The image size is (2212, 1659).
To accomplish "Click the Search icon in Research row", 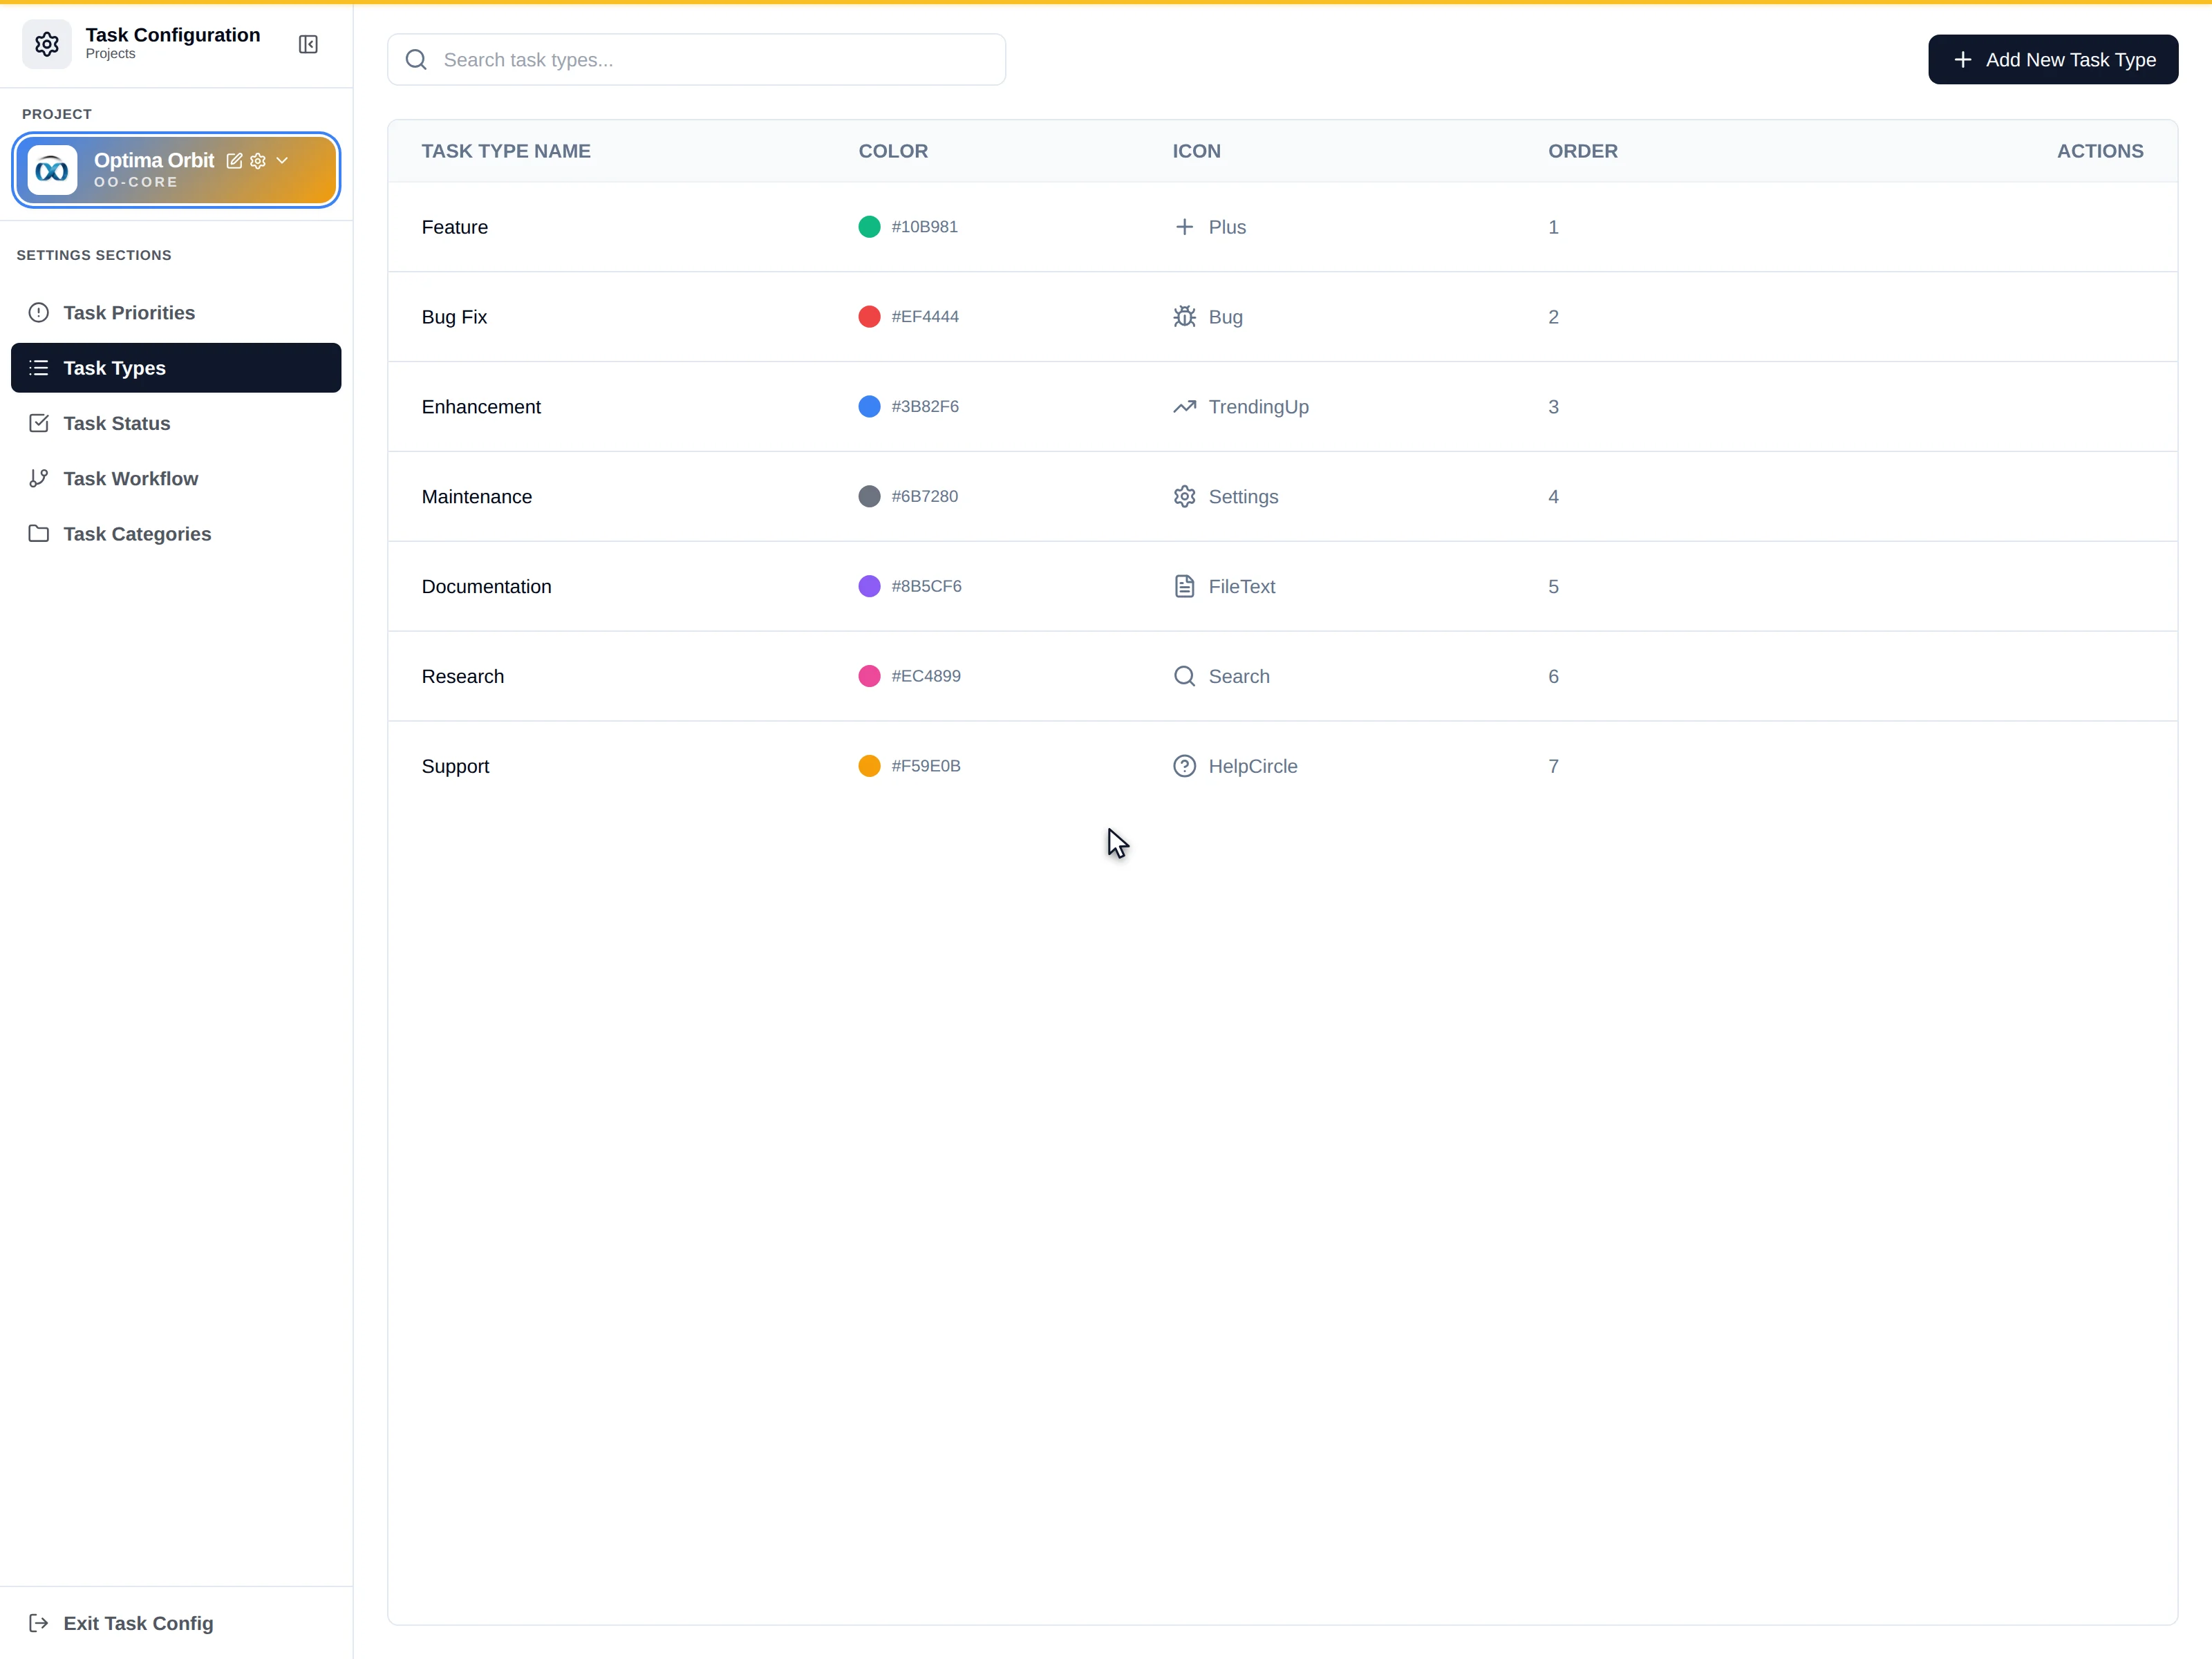I will click(x=1184, y=677).
